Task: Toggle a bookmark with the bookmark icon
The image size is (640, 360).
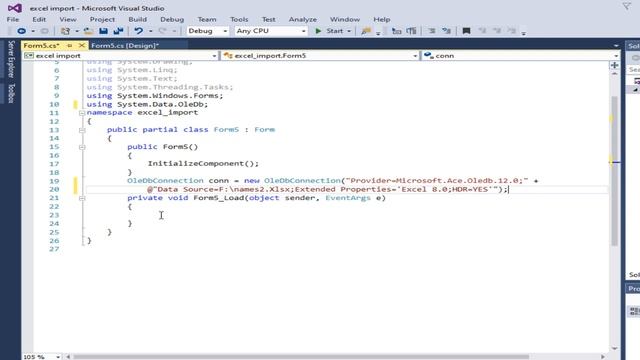Action: tap(466, 31)
